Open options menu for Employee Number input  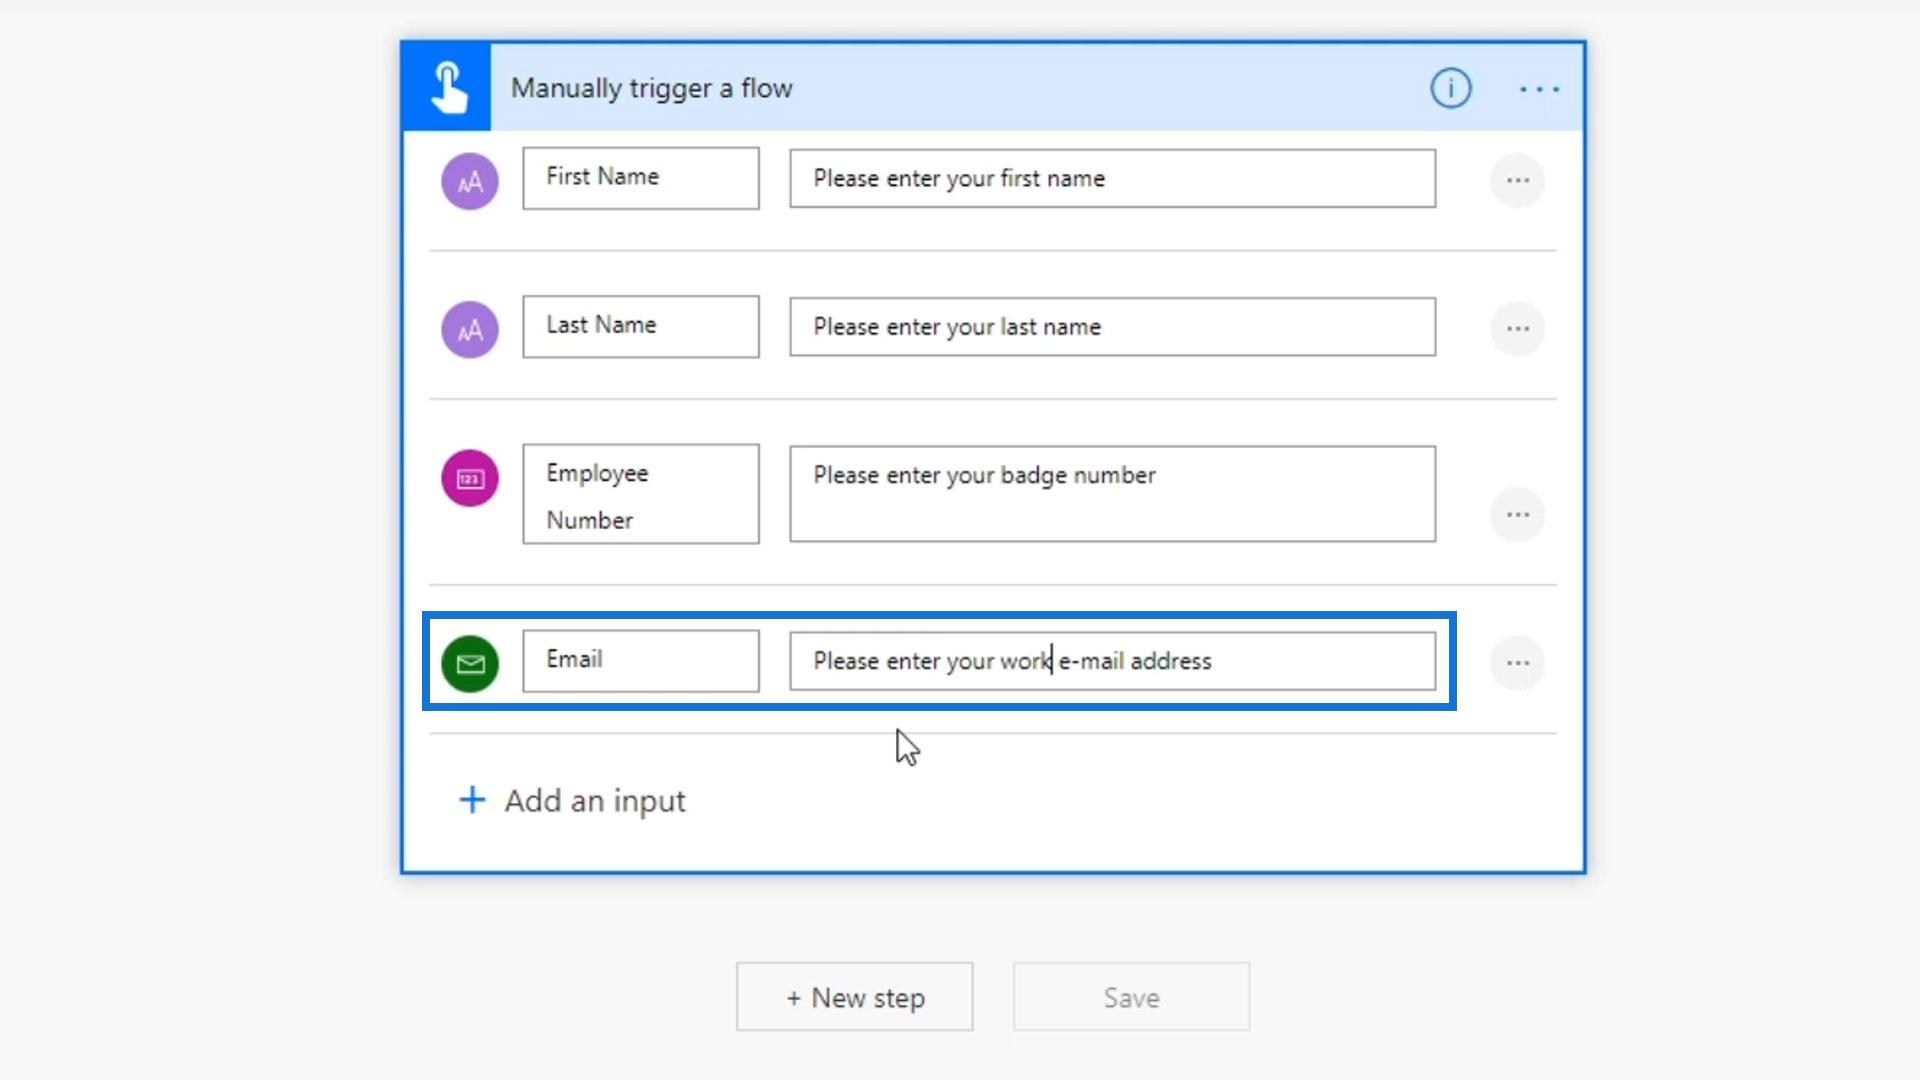click(x=1517, y=515)
